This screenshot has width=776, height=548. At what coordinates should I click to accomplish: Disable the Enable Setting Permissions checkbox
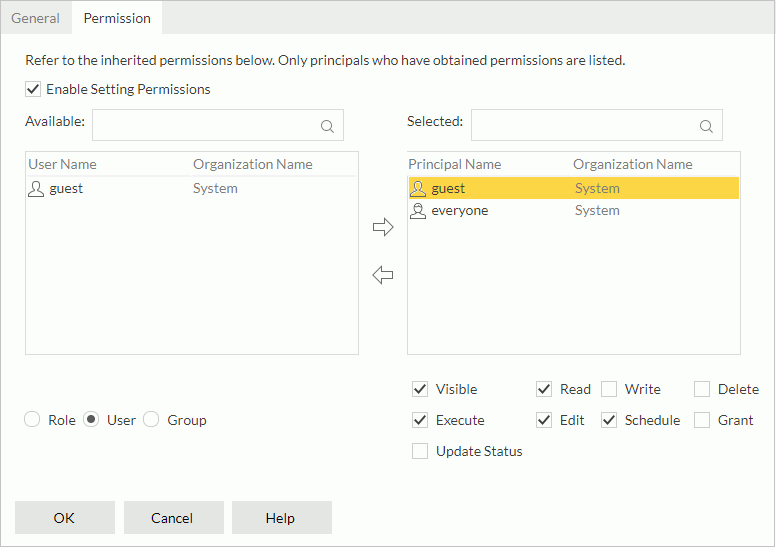click(34, 89)
